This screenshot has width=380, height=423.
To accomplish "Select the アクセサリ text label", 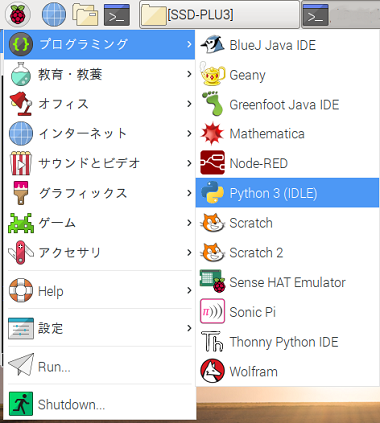I will coord(69,253).
